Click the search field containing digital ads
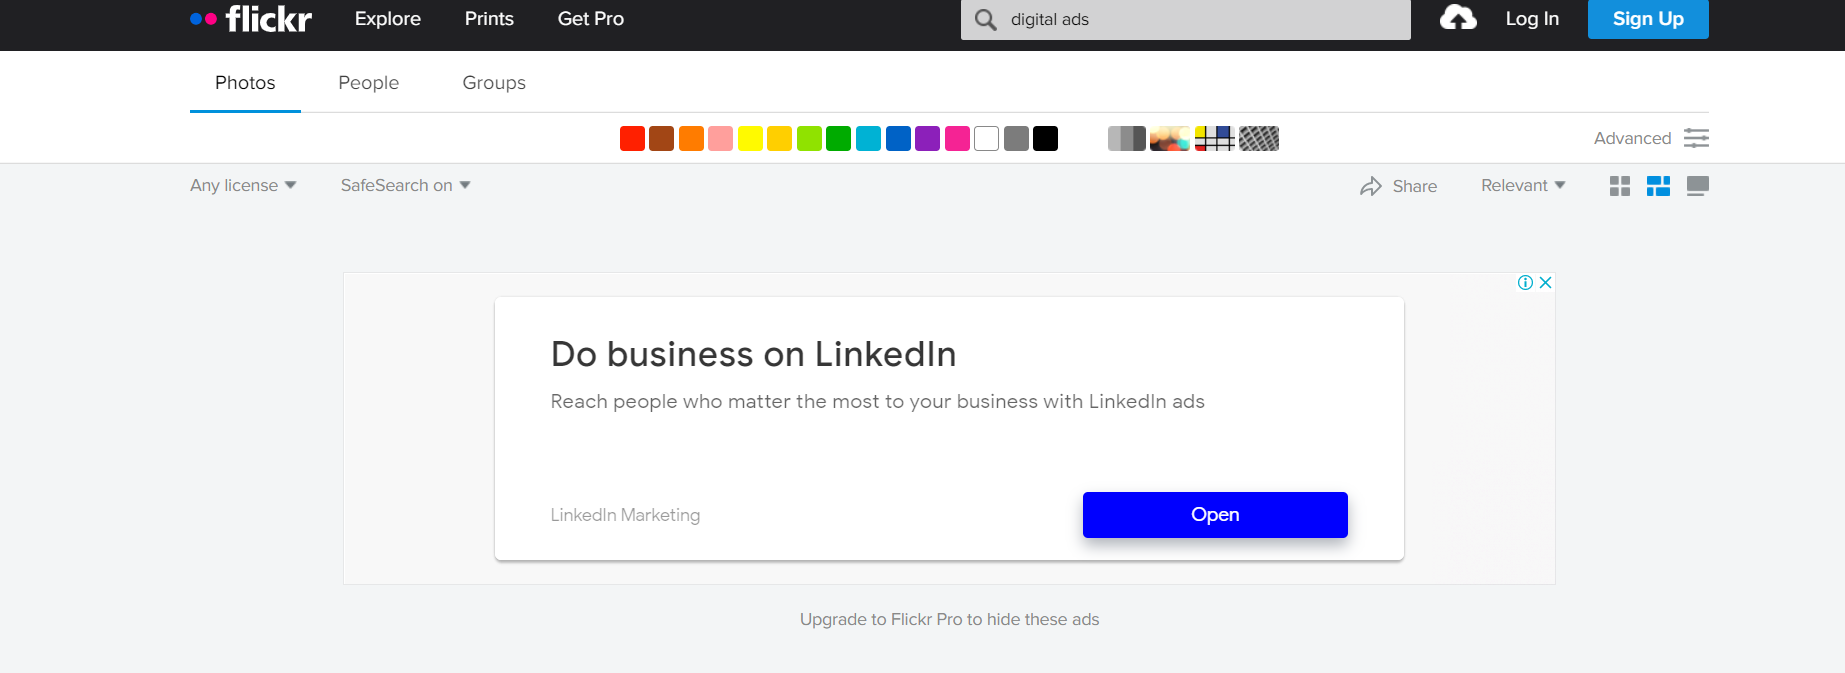1845x673 pixels. (x=1186, y=19)
